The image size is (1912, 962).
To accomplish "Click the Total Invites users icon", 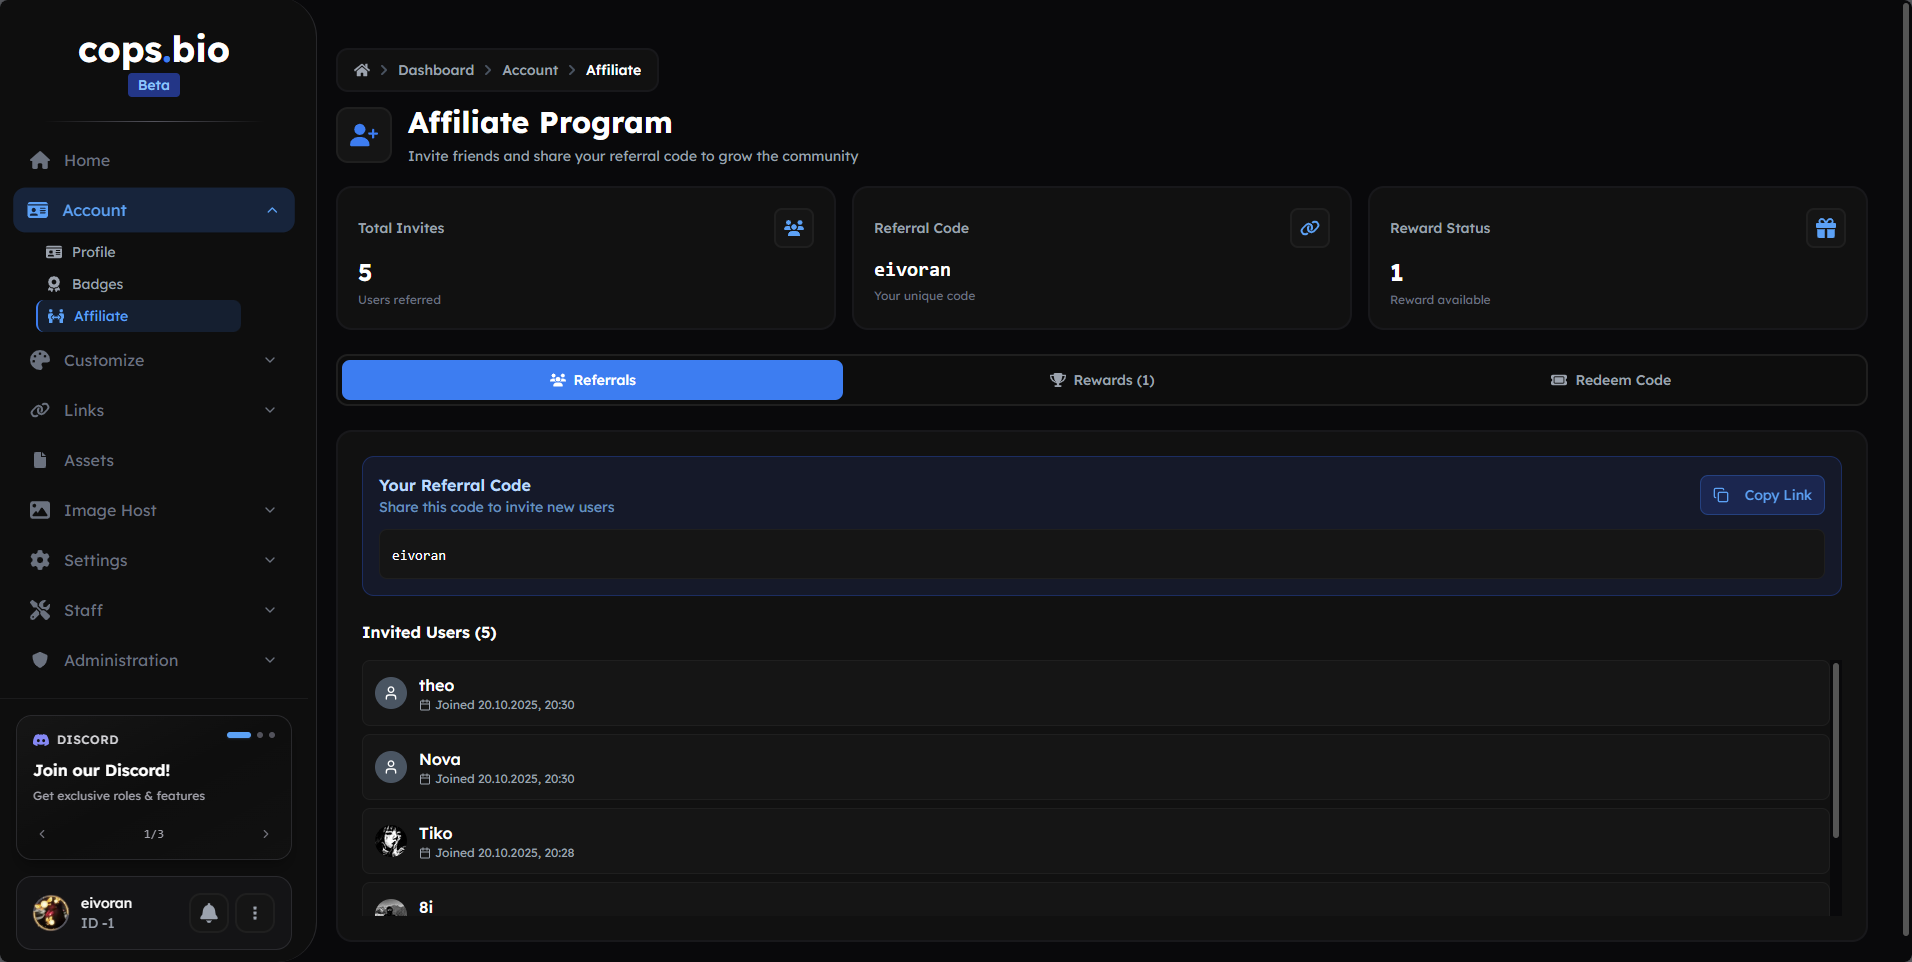I will point(793,228).
